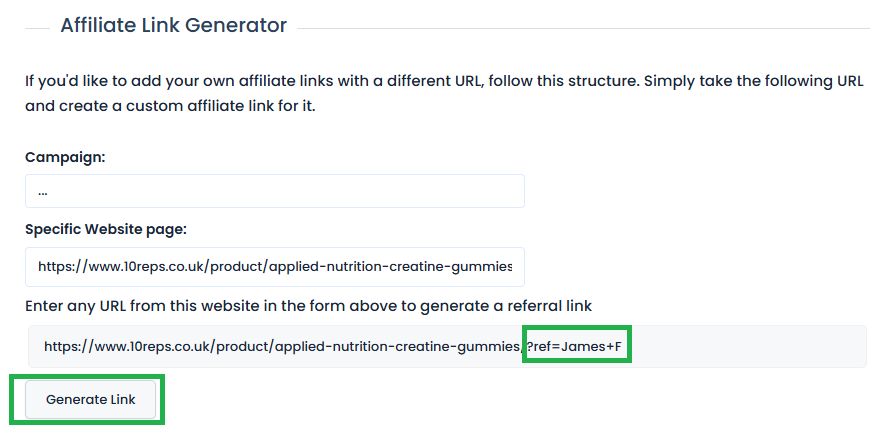Click the ?ref=James+F part of the link
Viewport: 893px width, 434px height.
[x=574, y=347]
